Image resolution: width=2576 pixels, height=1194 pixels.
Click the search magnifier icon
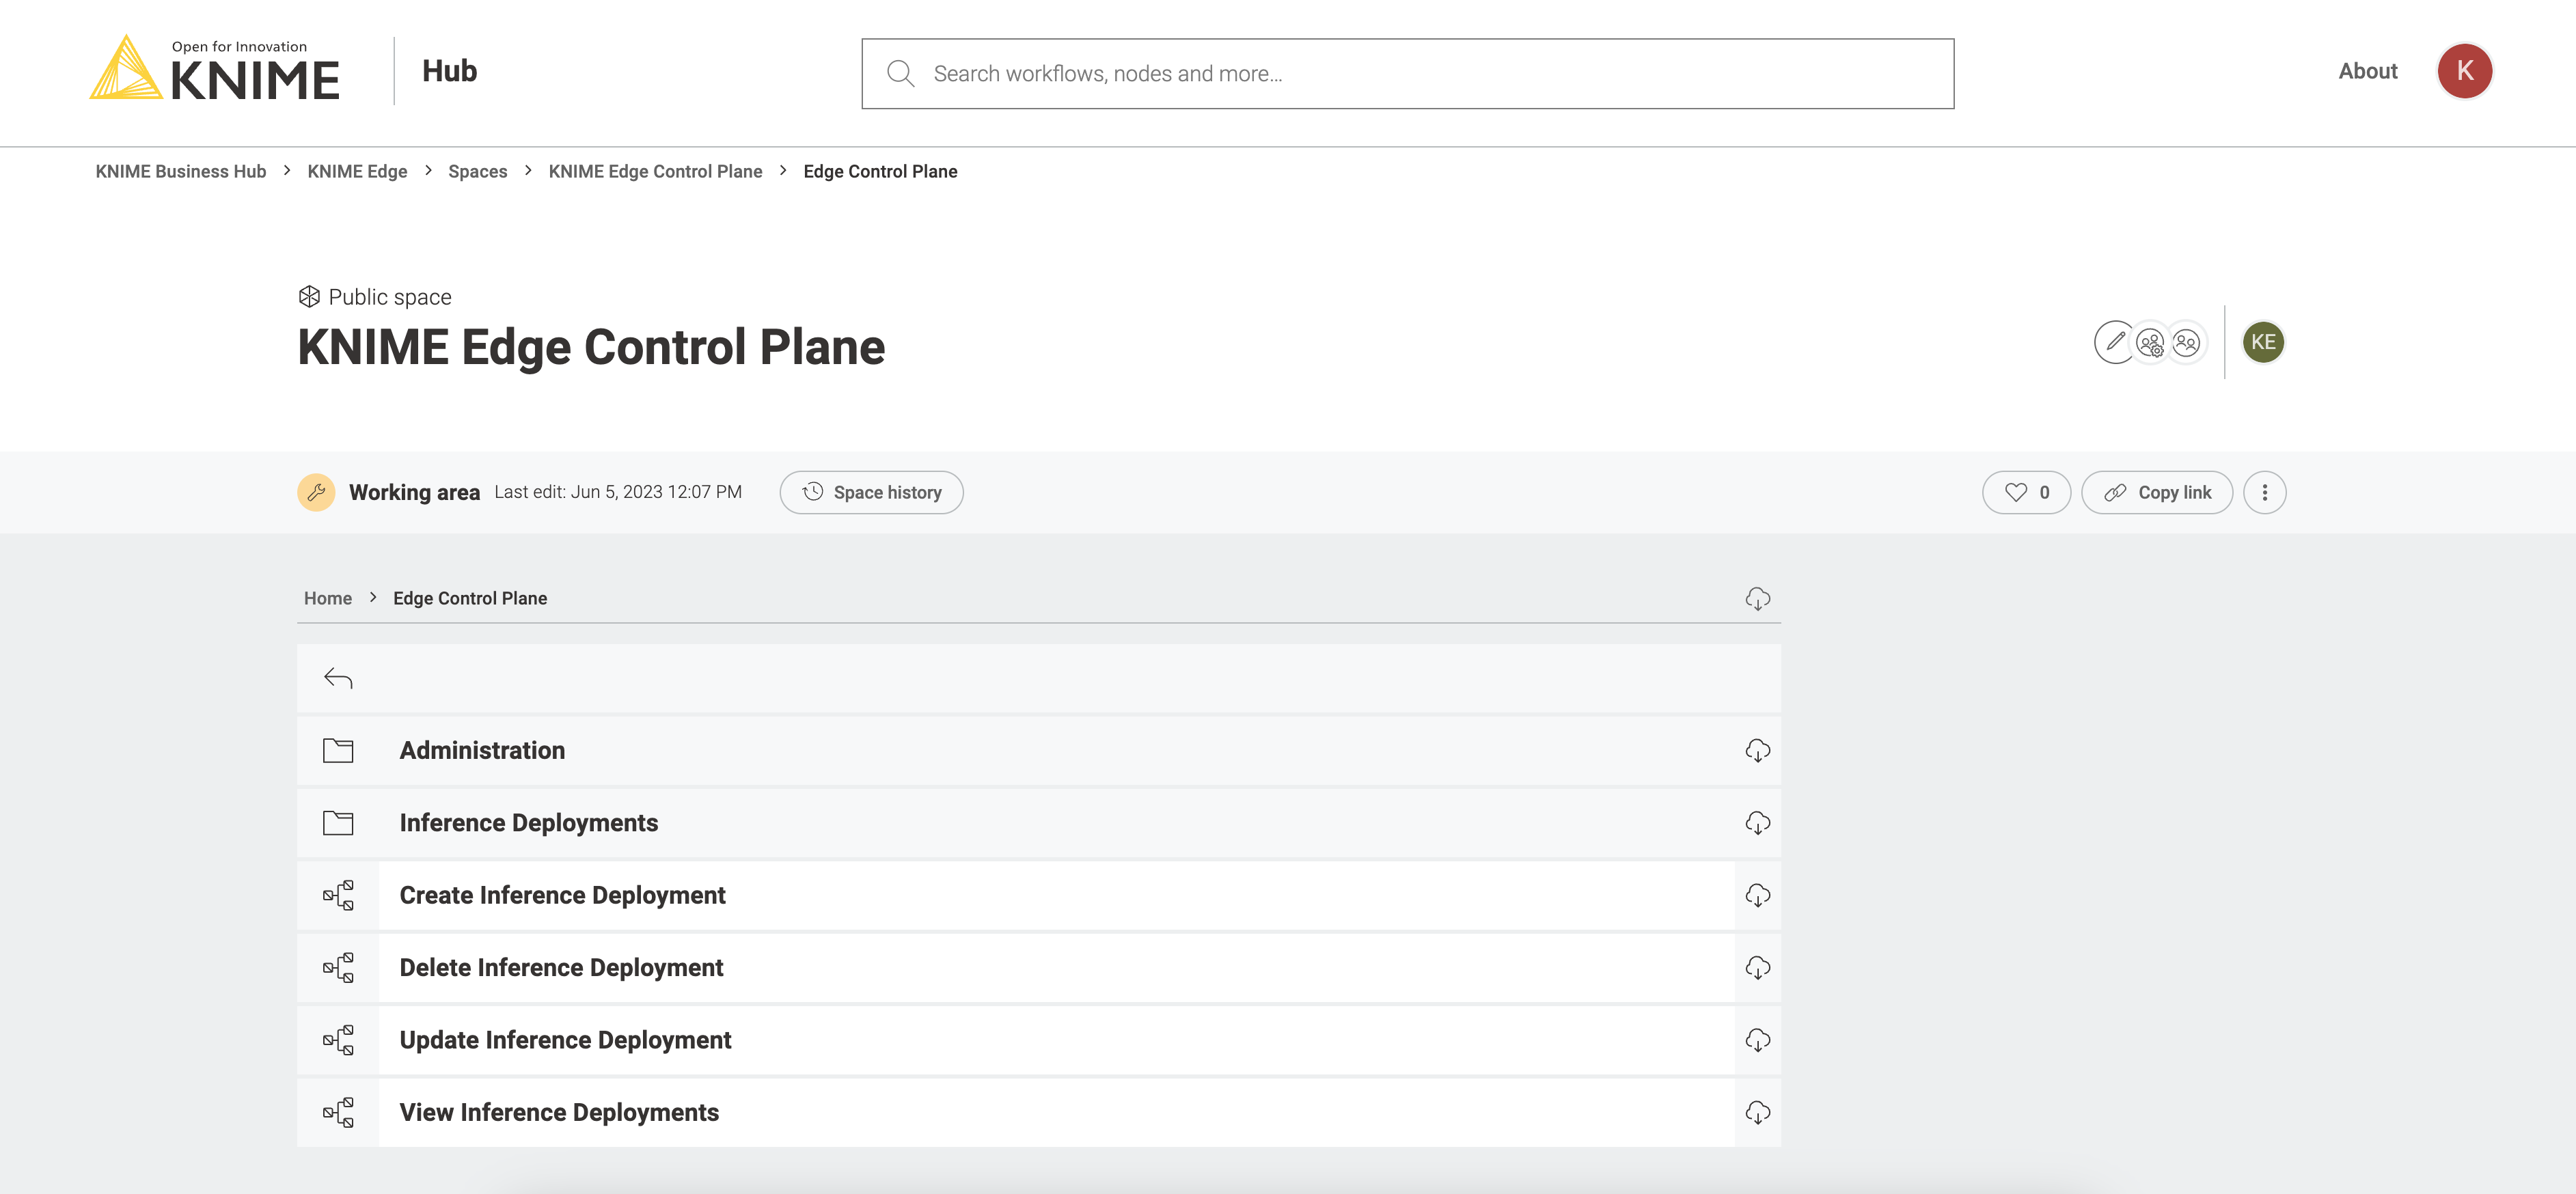[900, 73]
